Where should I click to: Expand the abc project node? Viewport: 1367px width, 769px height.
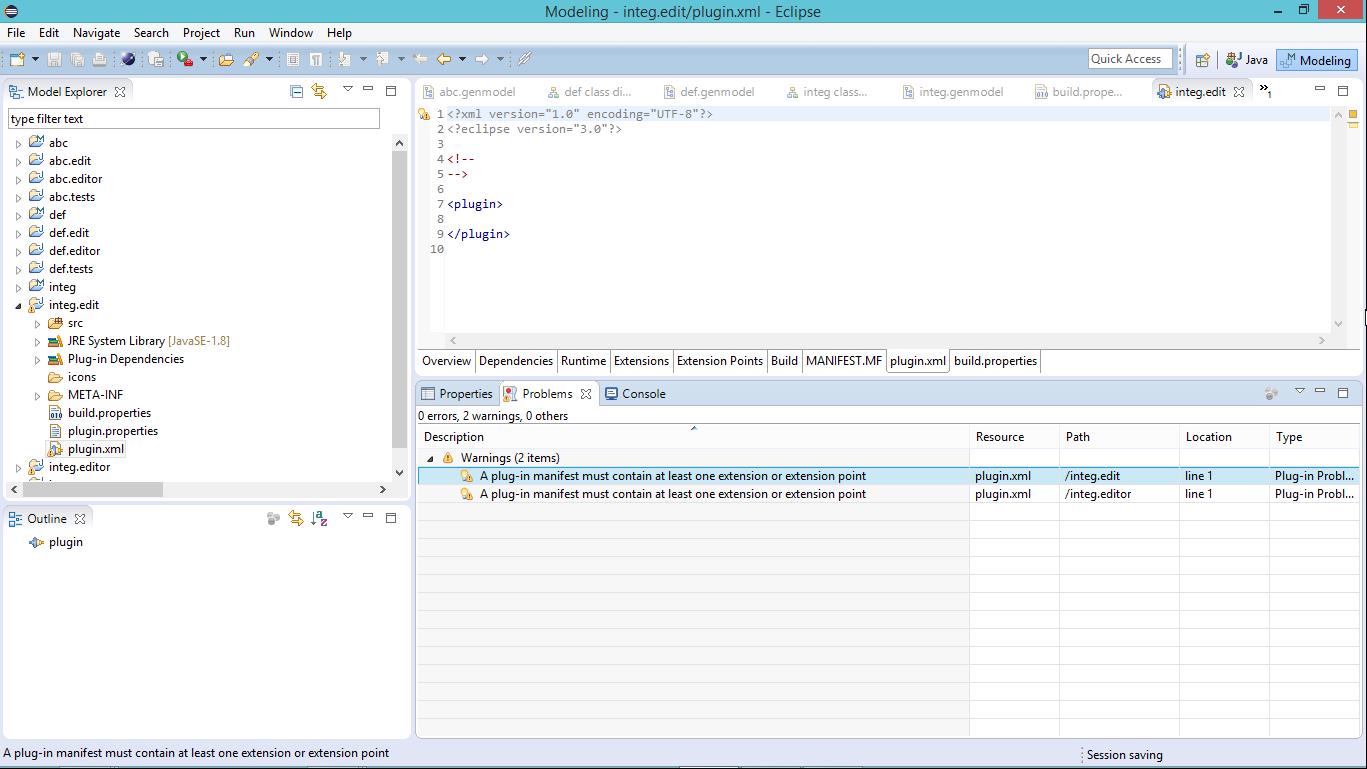[18, 143]
